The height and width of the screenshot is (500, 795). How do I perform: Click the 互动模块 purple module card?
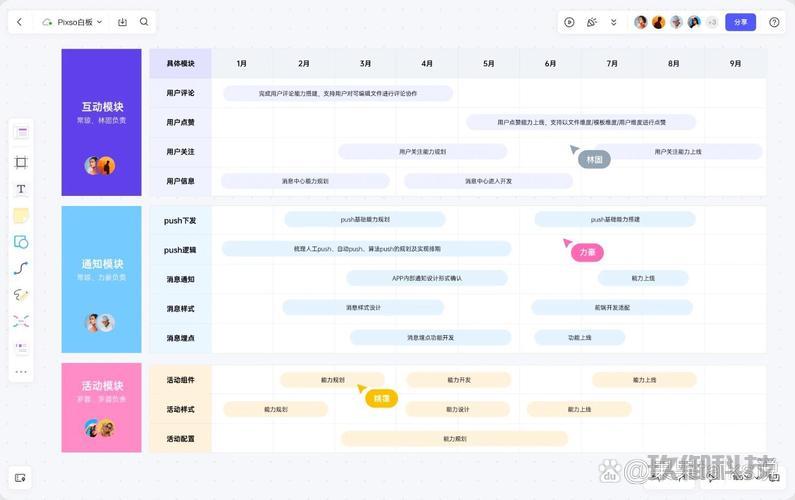(101, 122)
